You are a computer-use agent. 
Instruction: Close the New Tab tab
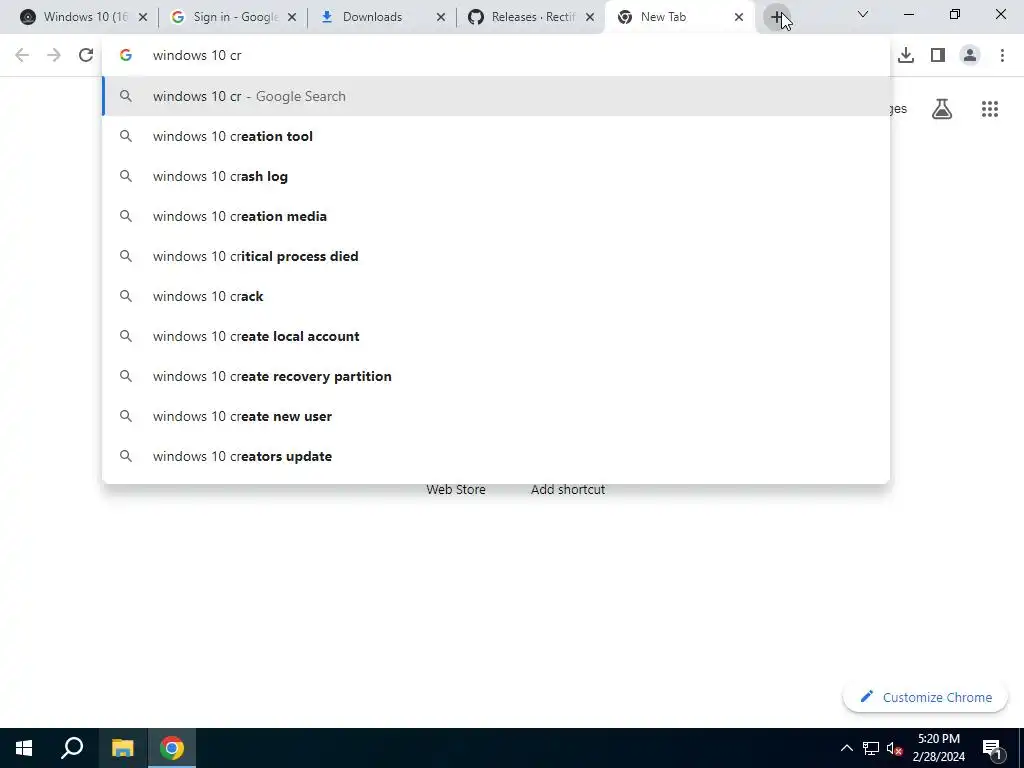pos(739,17)
